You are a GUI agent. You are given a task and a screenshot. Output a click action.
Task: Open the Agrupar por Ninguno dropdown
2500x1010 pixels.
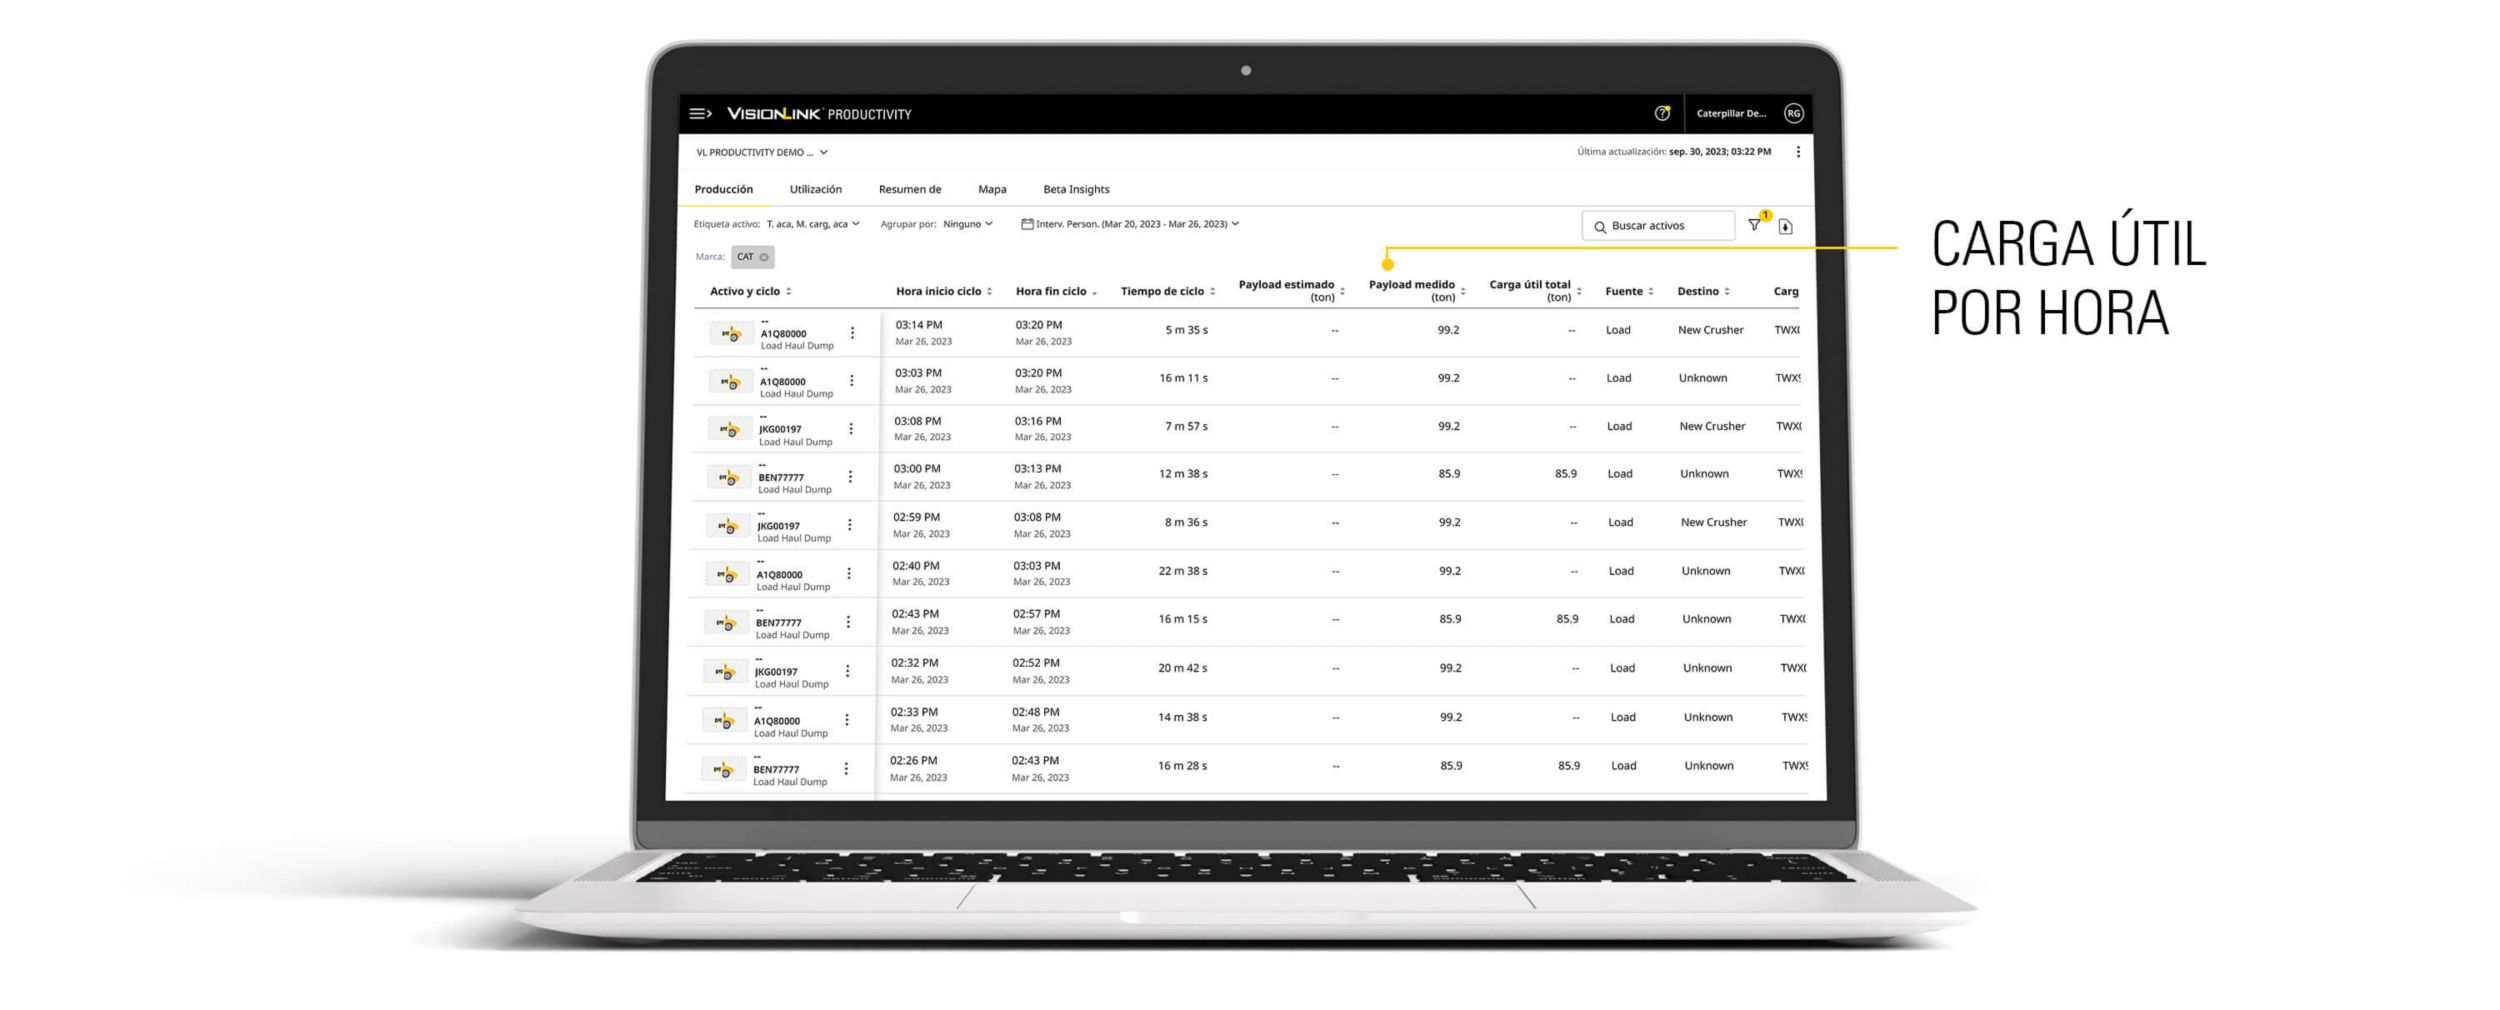click(x=967, y=224)
